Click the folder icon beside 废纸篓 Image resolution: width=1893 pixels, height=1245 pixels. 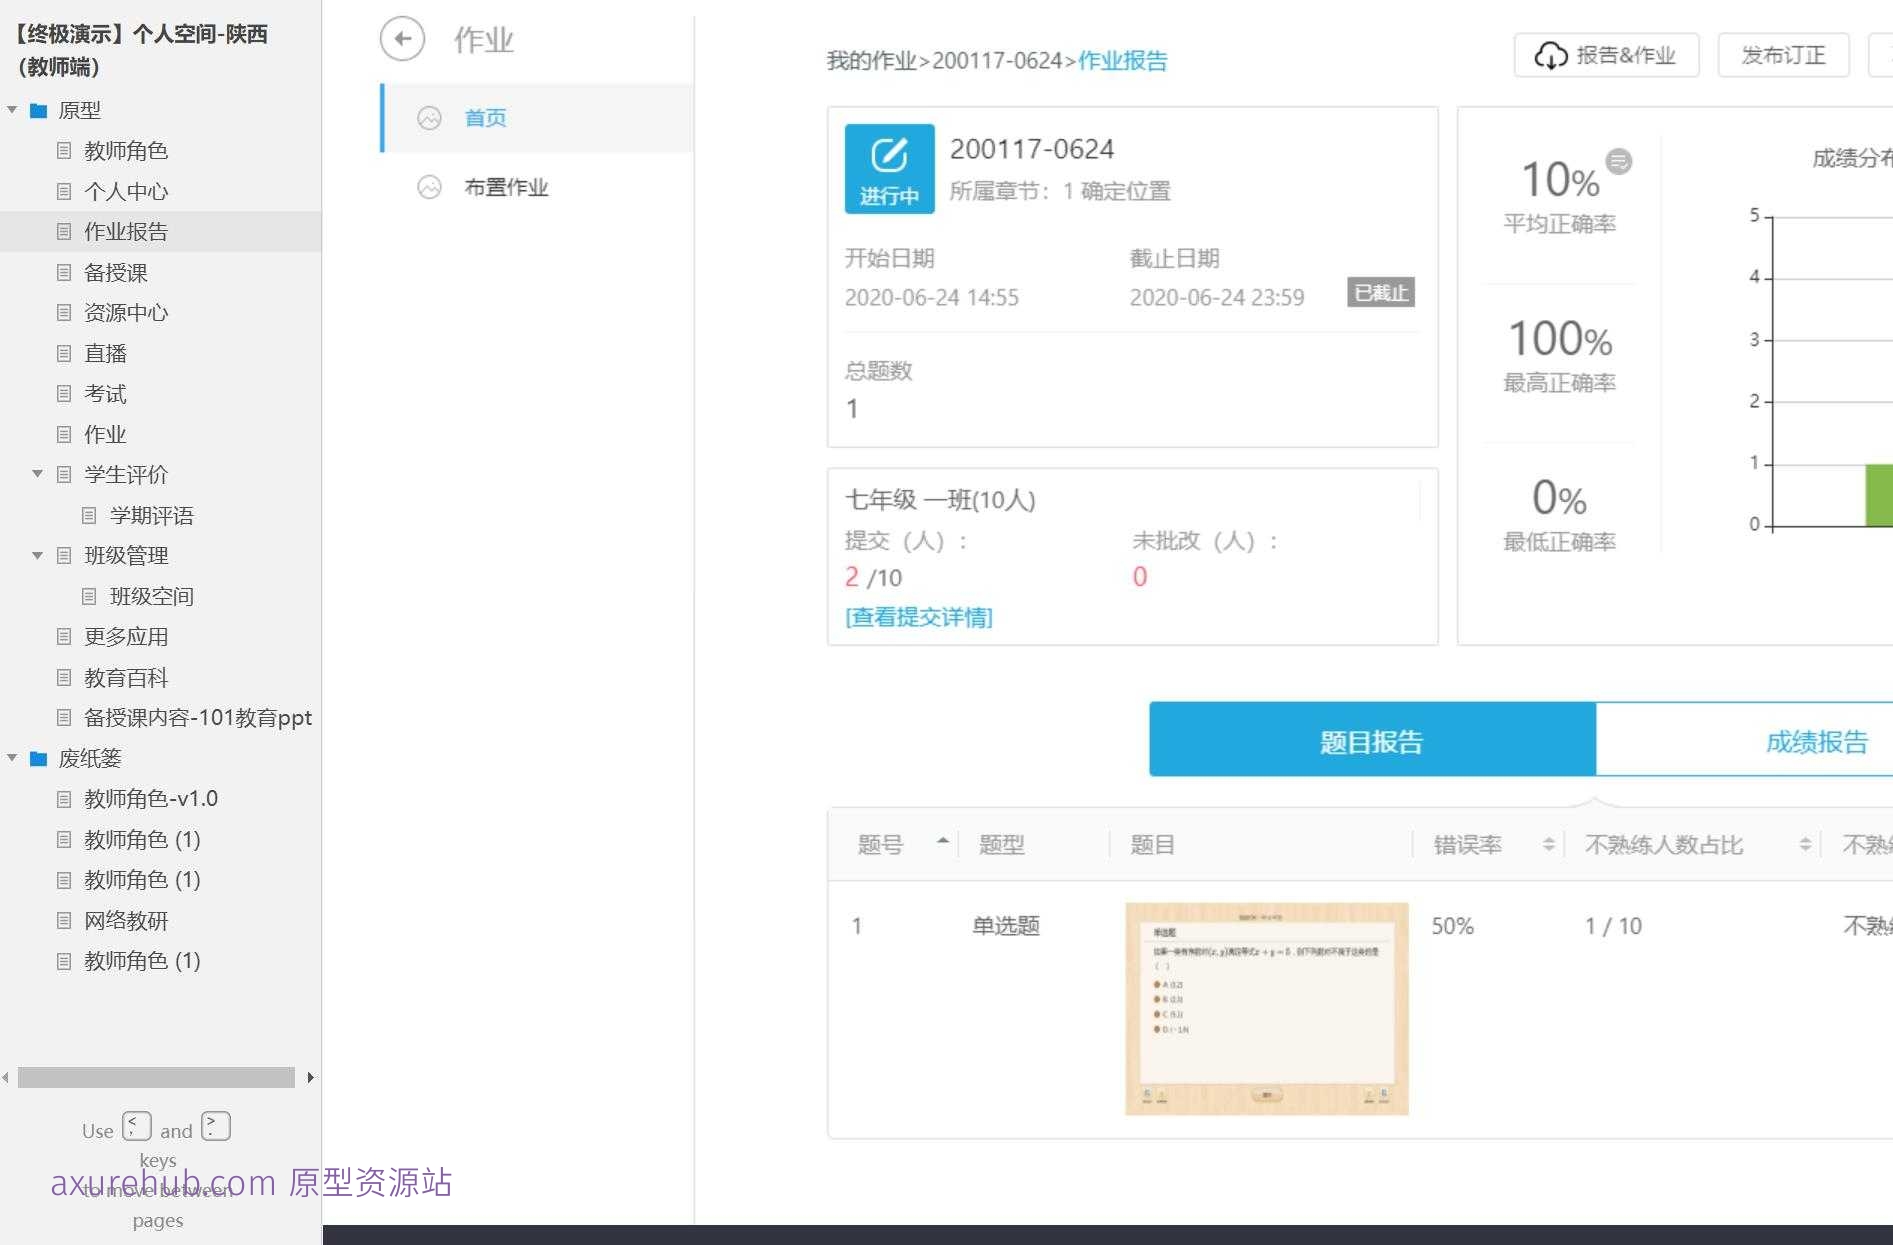pyautogui.click(x=39, y=758)
